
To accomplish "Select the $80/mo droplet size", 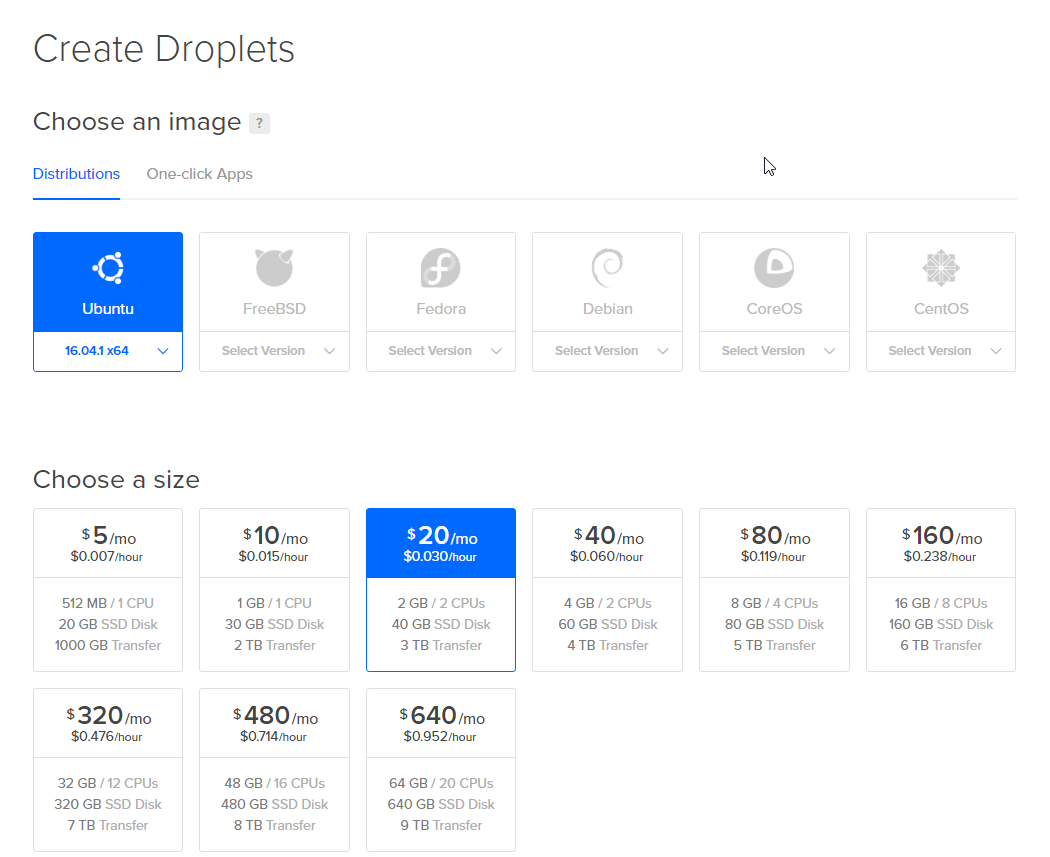I will 774,590.
